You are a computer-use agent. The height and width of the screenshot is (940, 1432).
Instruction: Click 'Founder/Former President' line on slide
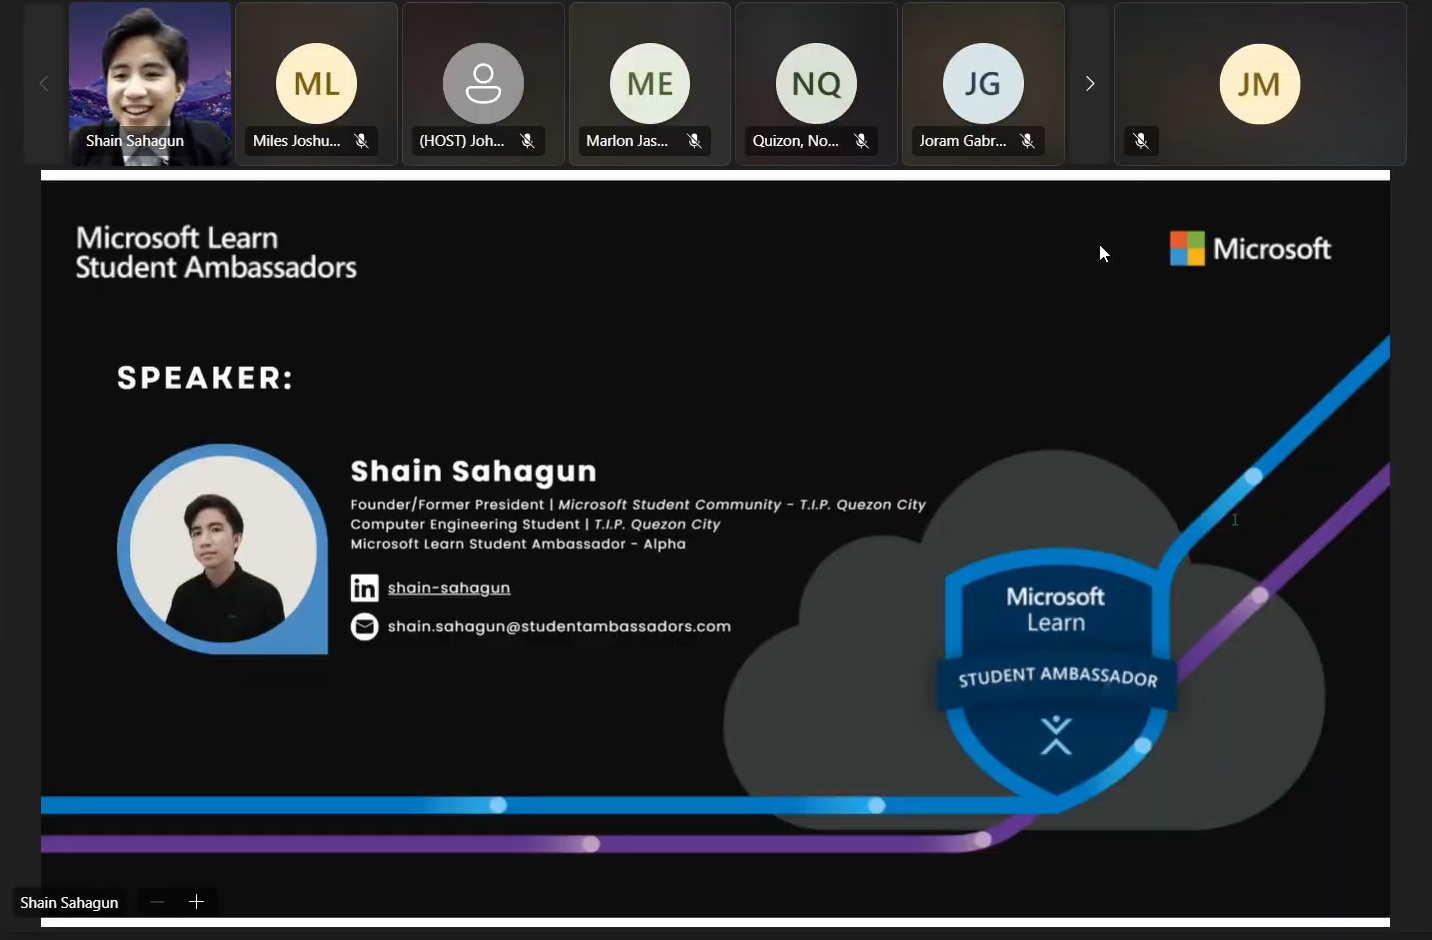click(x=638, y=505)
